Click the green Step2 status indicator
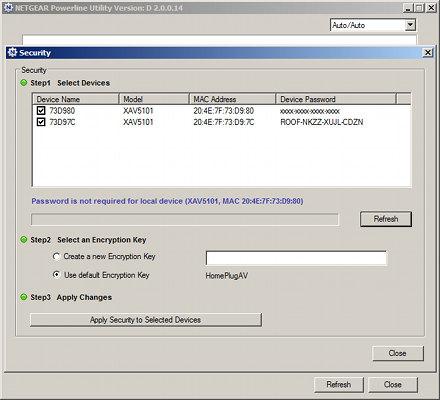The height and width of the screenshot is (400, 440). point(24,240)
